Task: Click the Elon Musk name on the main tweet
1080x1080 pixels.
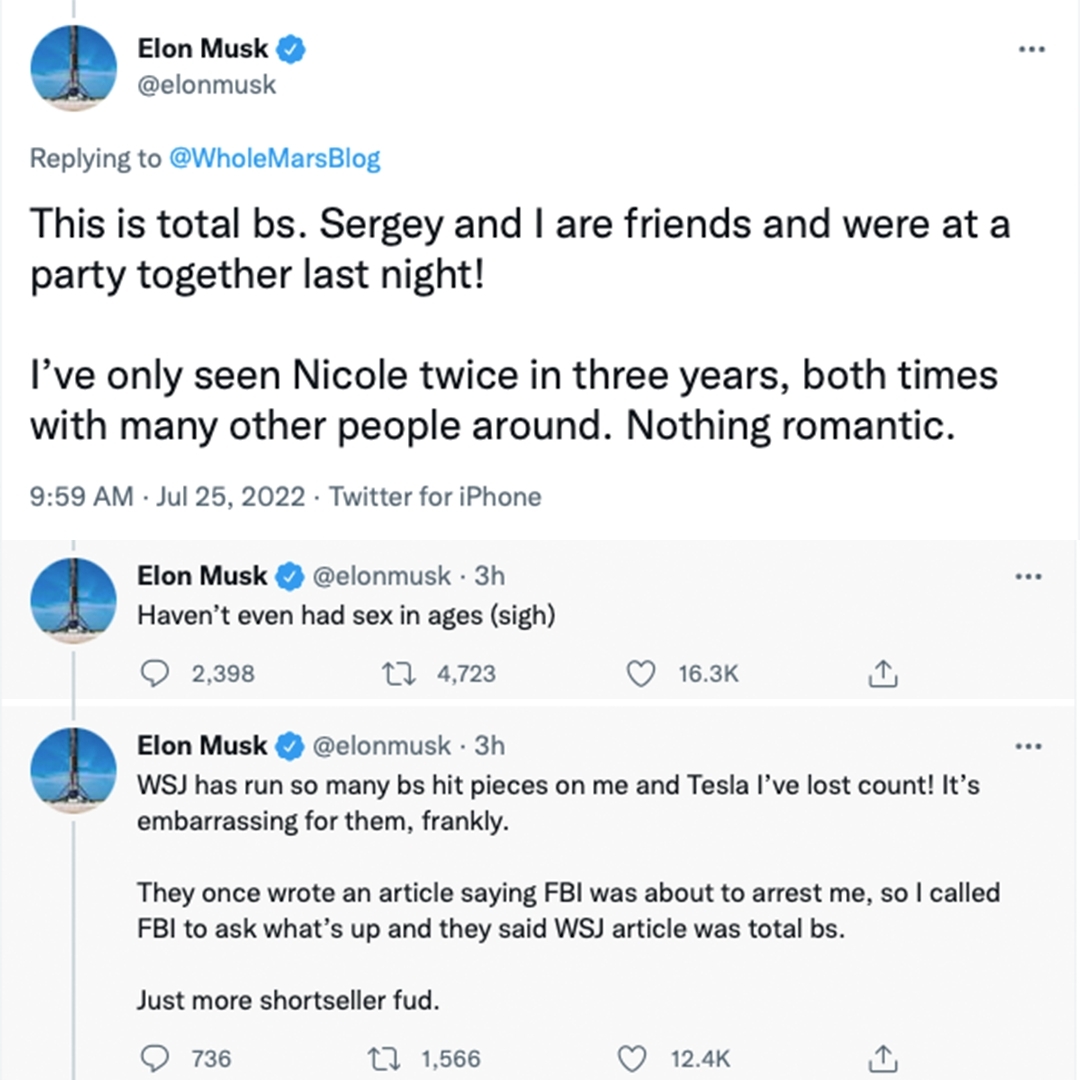Action: (x=201, y=49)
